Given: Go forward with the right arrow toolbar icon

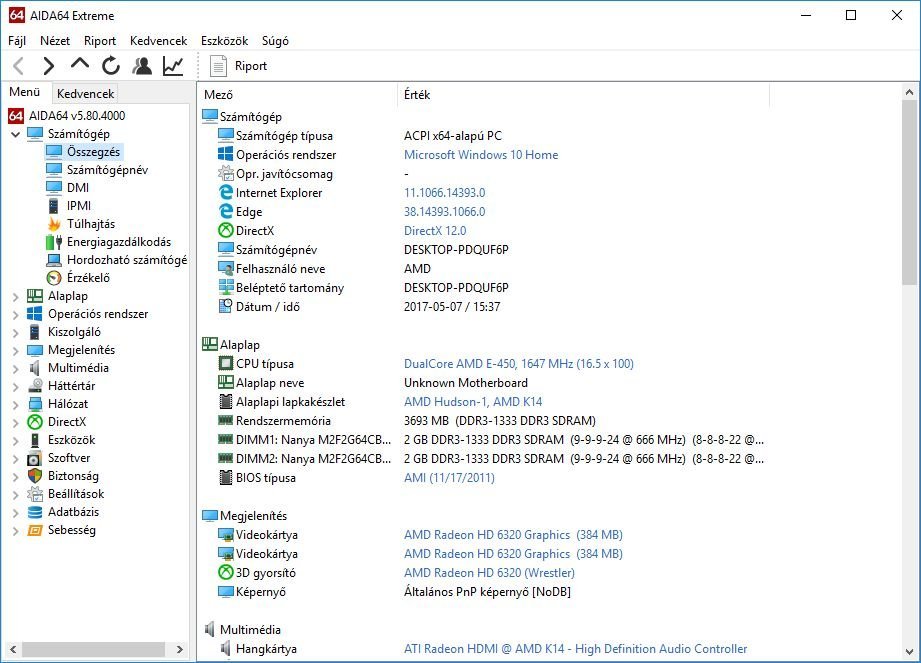Looking at the screenshot, I should [x=49, y=66].
